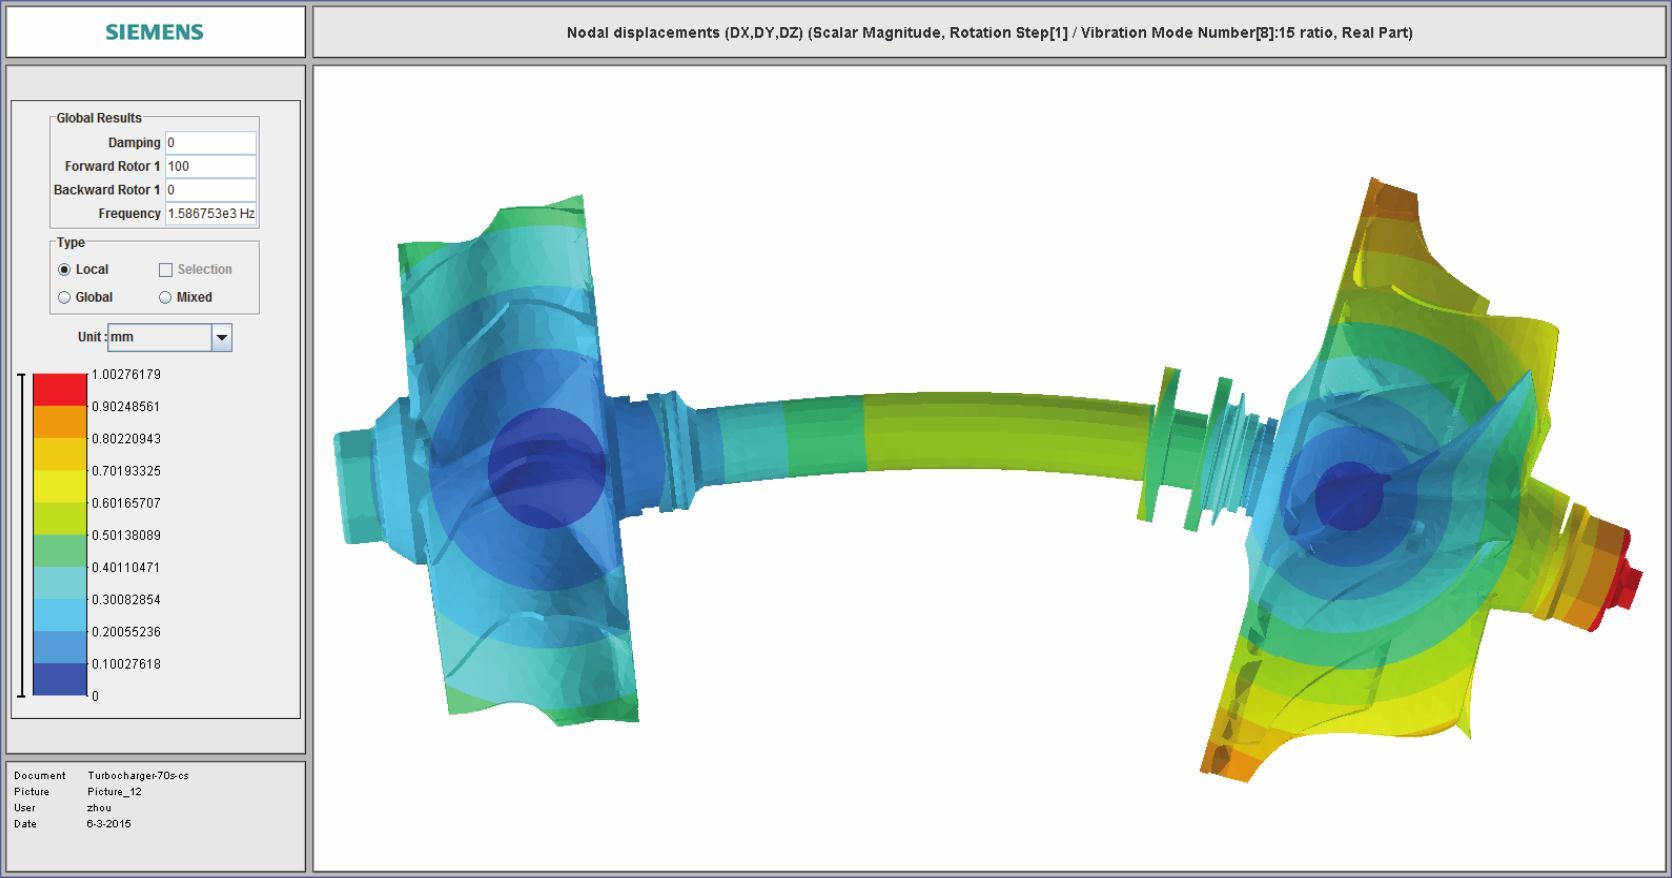Choose the Global type radio button
This screenshot has height=878, width=1672.
click(x=65, y=298)
